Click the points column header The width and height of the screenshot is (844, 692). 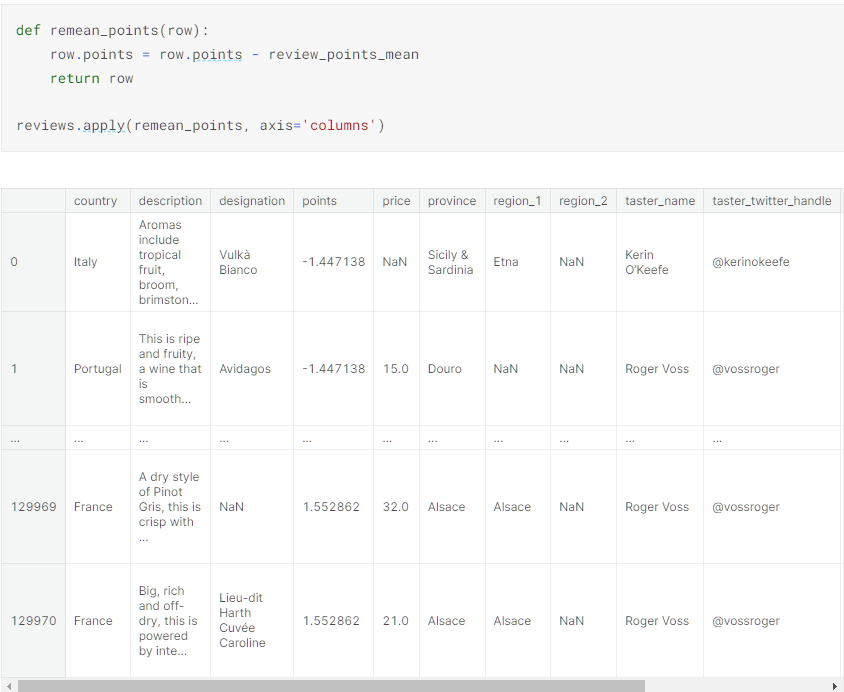coord(320,201)
